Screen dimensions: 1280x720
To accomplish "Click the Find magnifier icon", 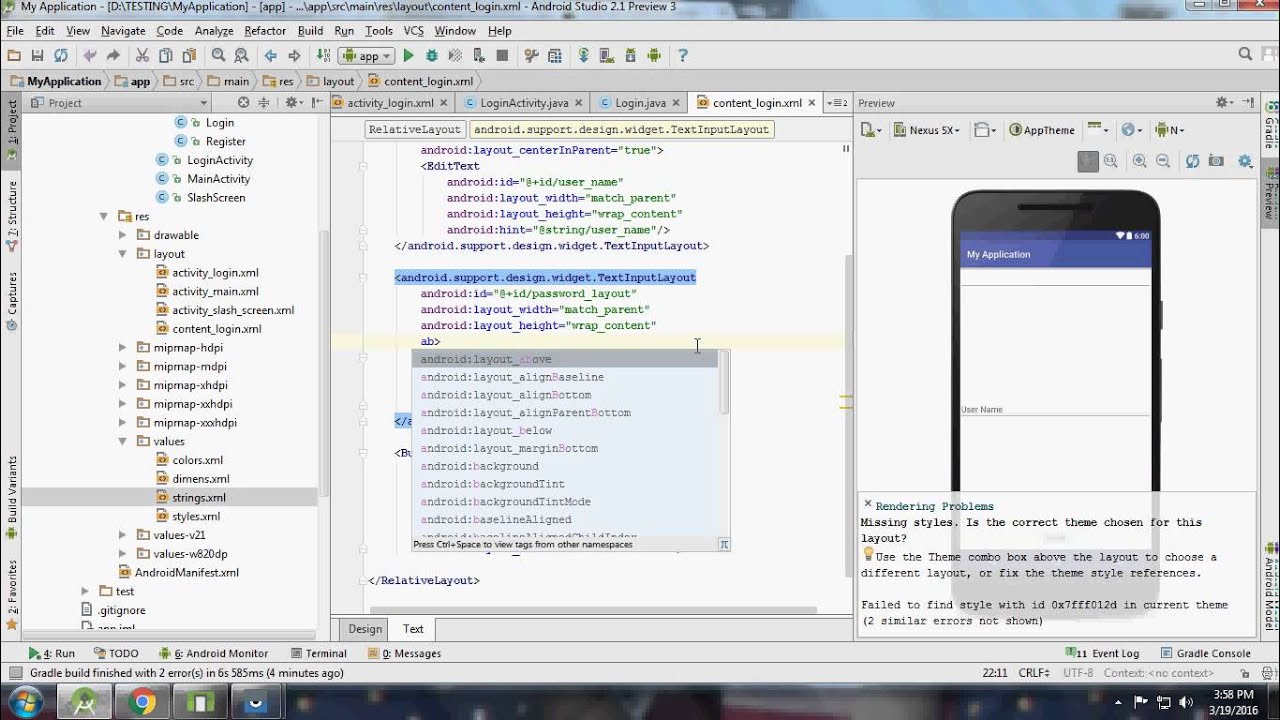I will point(218,56).
